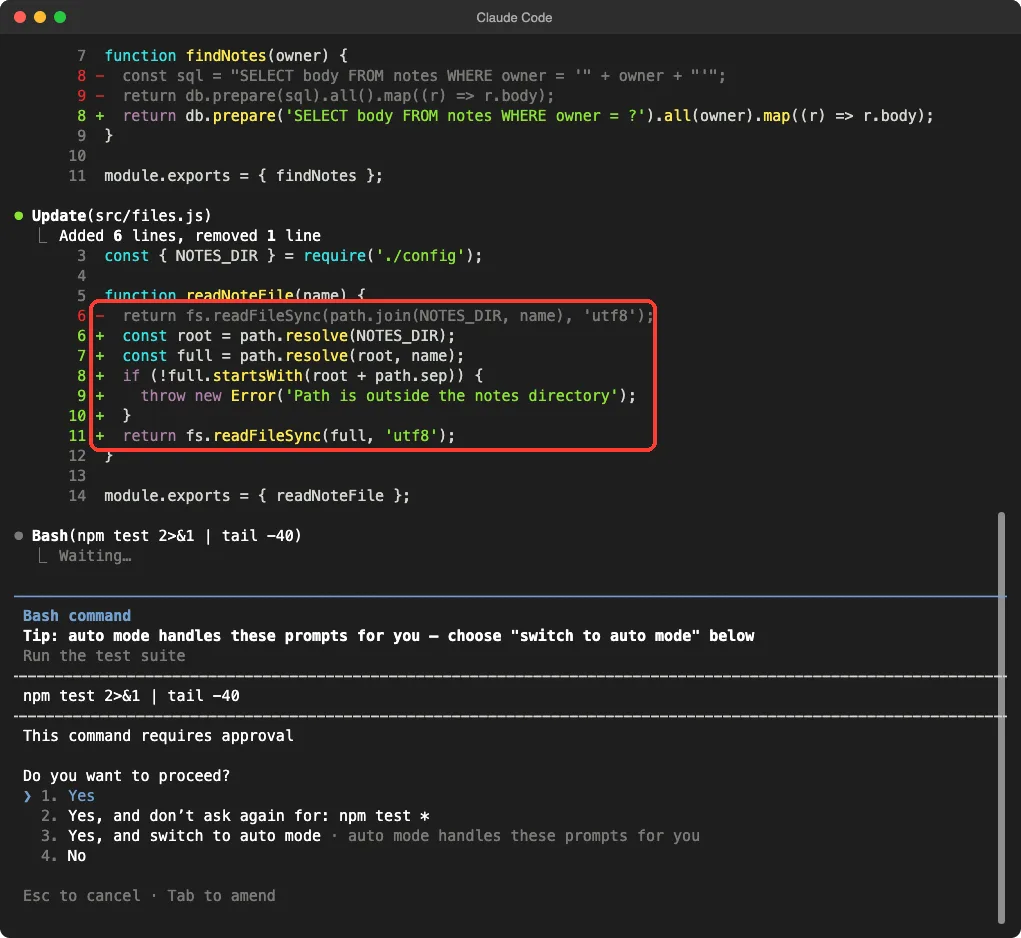Minimize the Claude Code window
Screen dimensions: 1021x938
click(40, 17)
